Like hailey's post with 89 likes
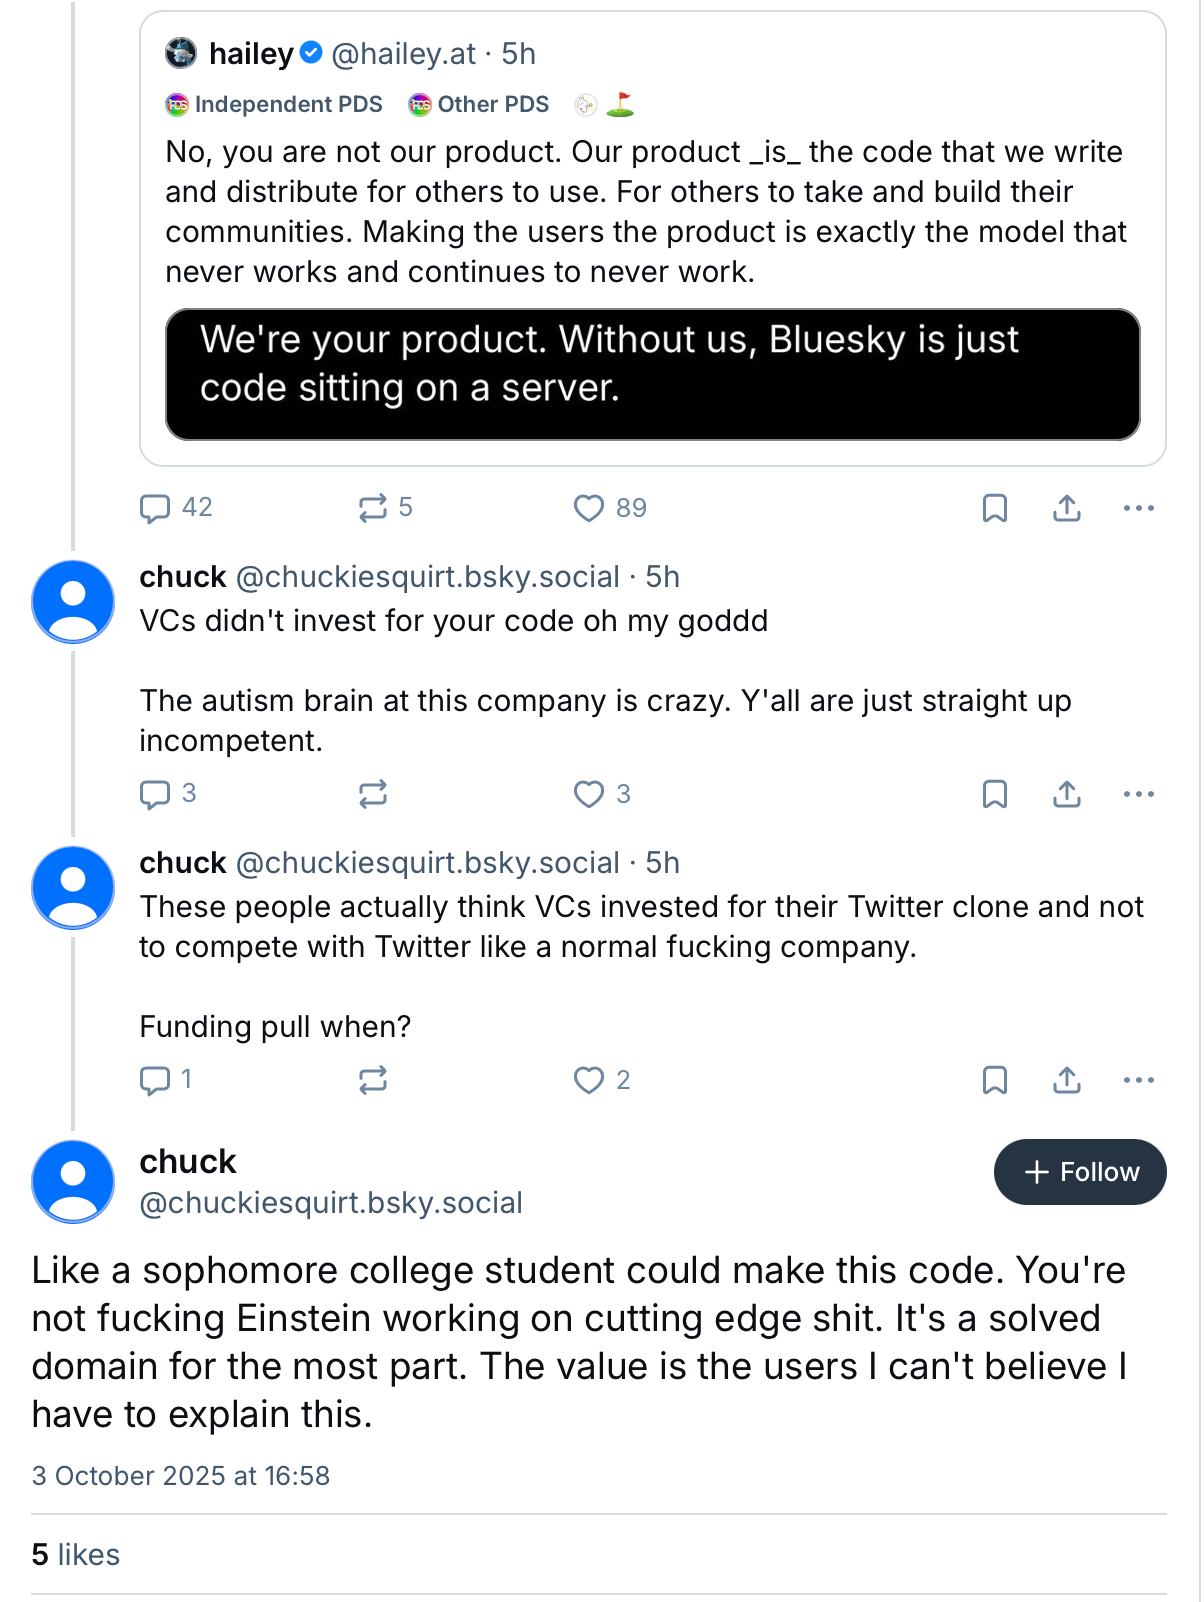 coord(589,508)
